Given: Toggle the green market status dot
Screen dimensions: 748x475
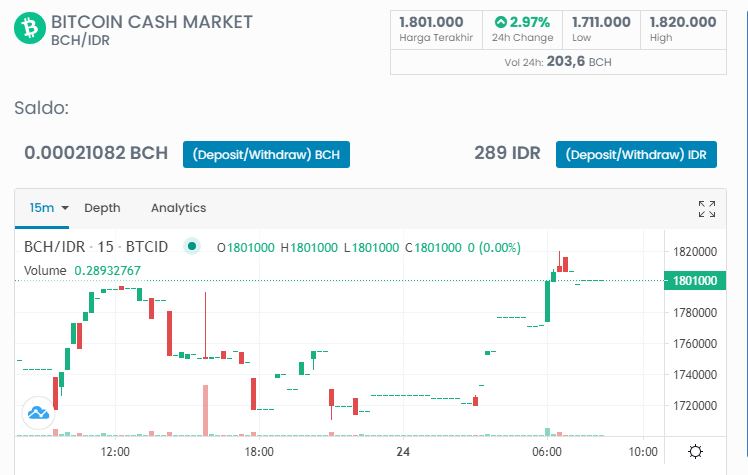Looking at the screenshot, I should (x=192, y=246).
